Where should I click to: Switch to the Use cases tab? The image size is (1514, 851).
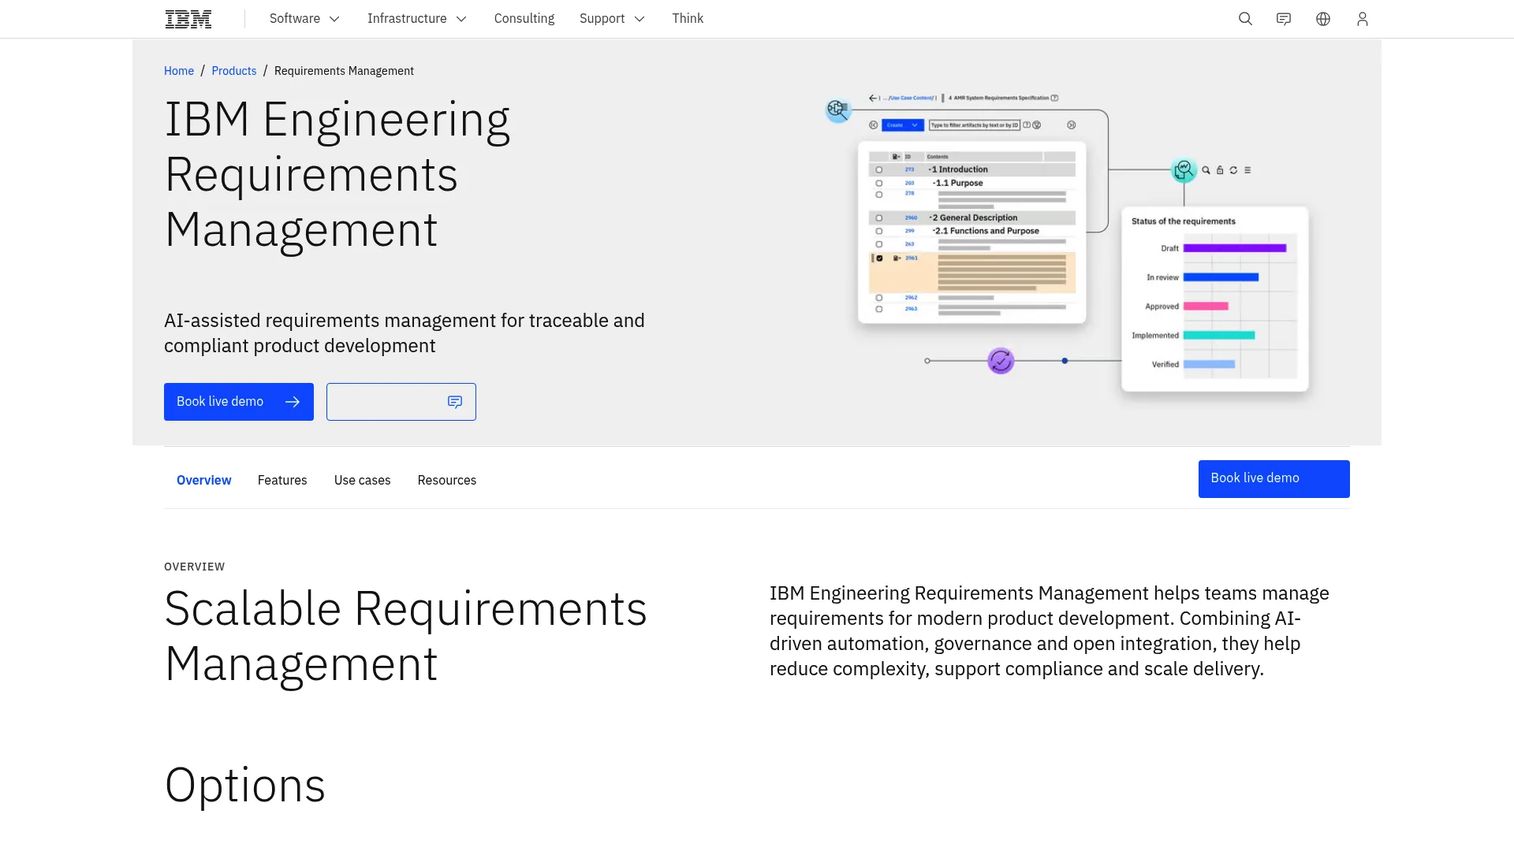point(362,481)
